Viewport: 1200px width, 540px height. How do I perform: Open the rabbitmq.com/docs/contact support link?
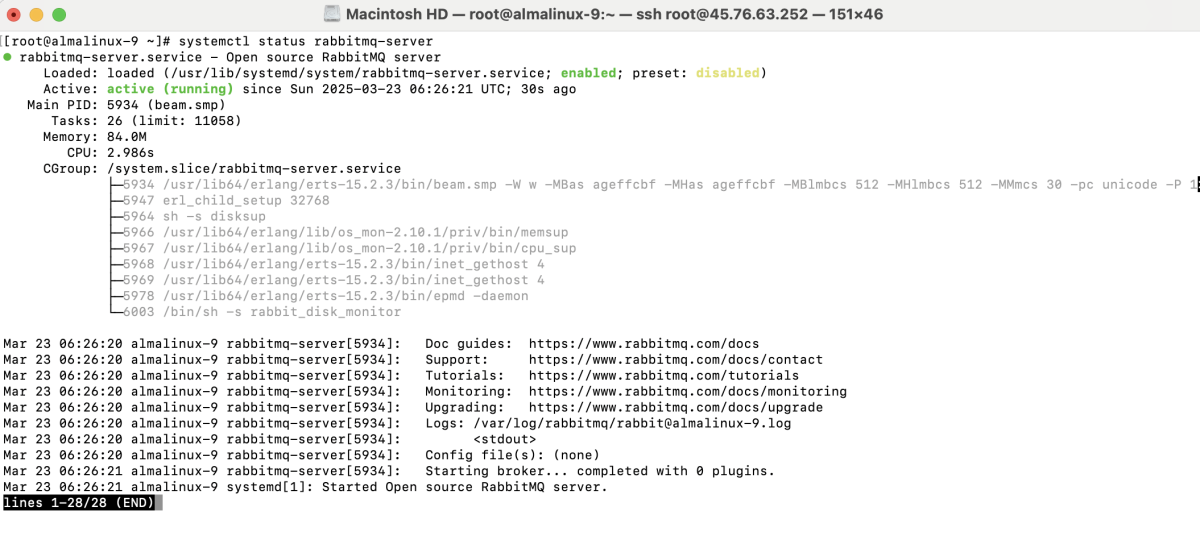pyautogui.click(x=676, y=360)
